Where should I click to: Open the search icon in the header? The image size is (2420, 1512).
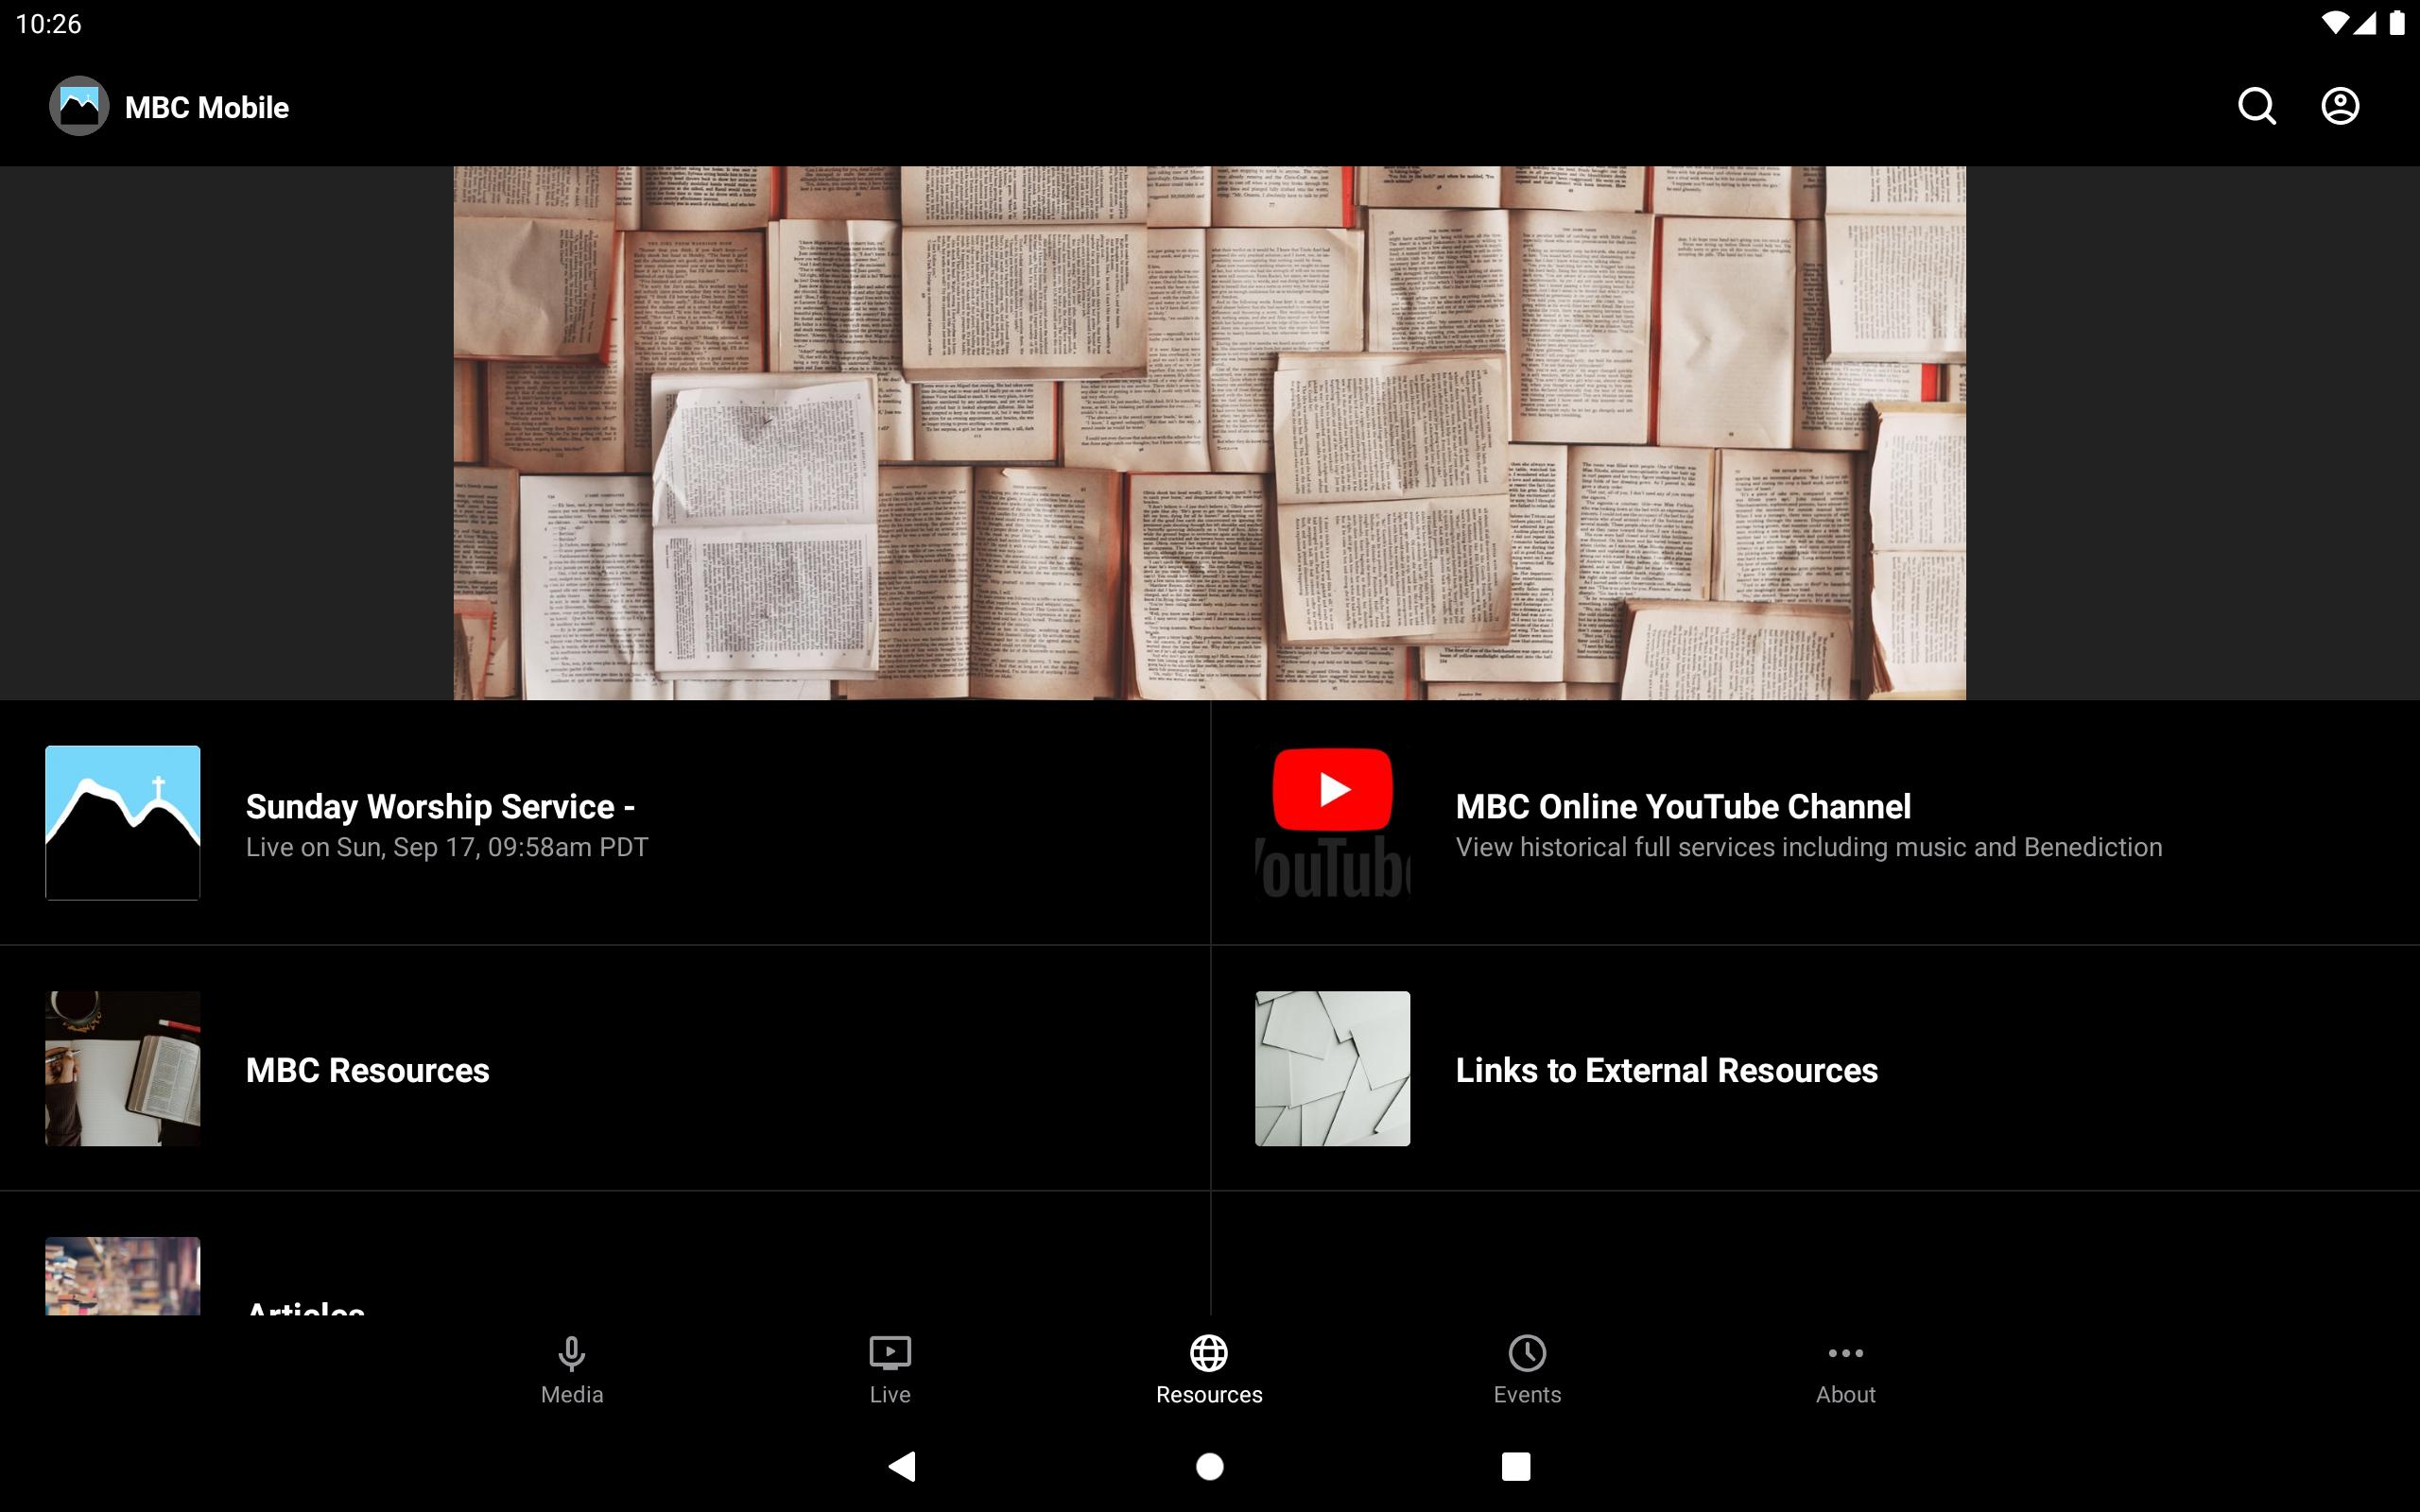[2256, 106]
